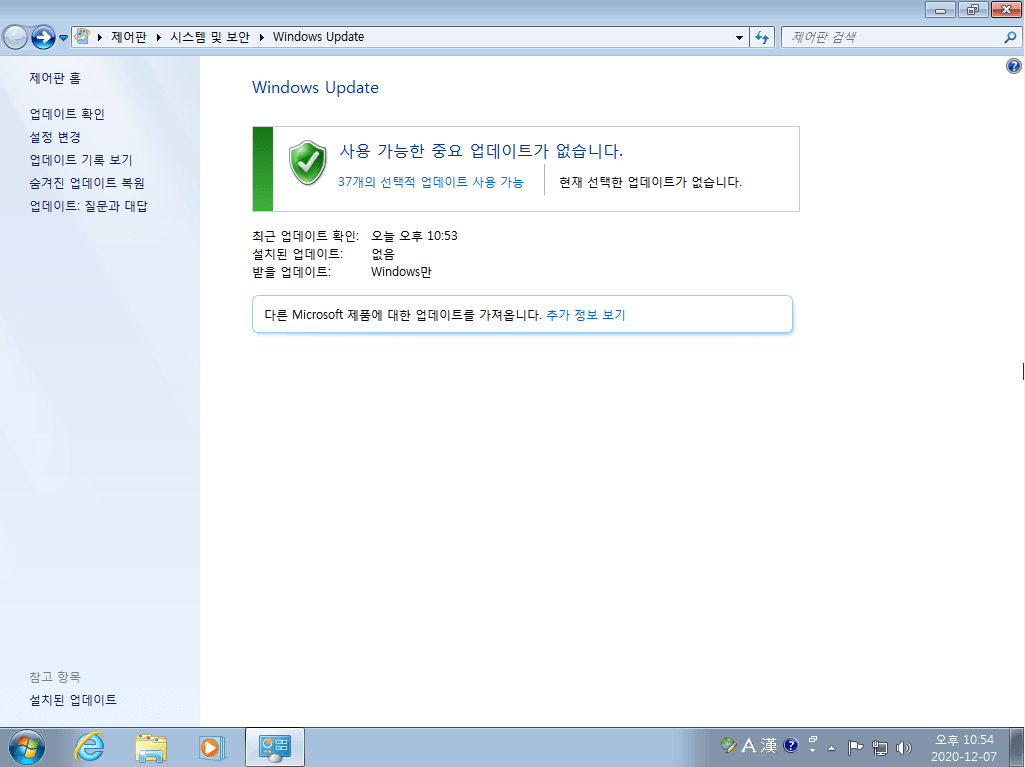The image size is (1025, 767).
Task: Select 업데이트 확인 in the sidebar
Action: pyautogui.click(x=67, y=114)
